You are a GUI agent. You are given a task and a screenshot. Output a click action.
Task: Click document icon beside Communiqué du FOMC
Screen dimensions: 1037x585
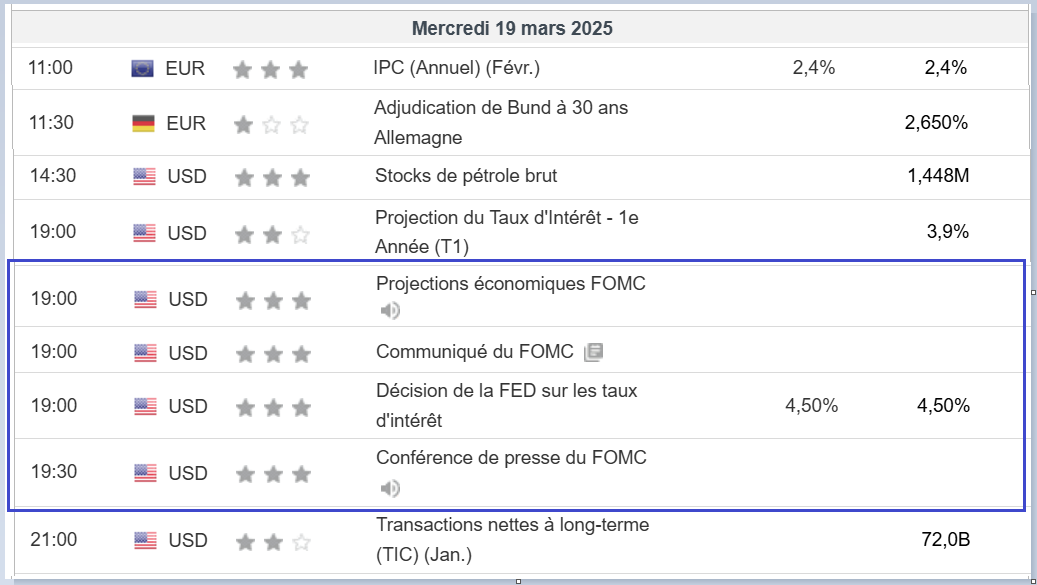593,352
